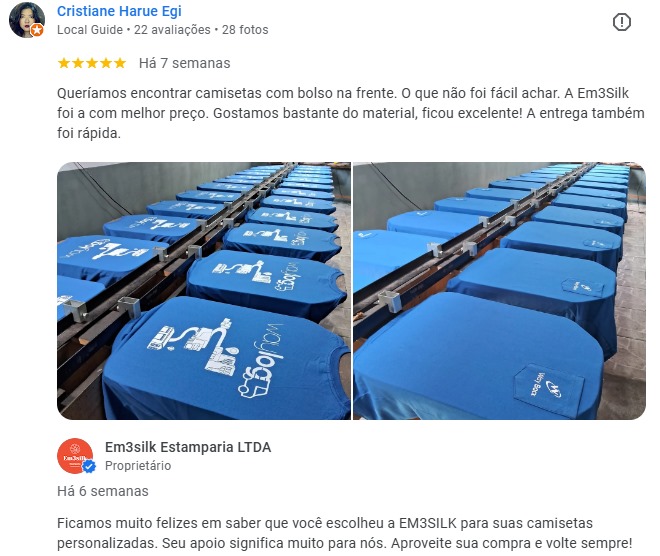Screen dimensions: 660x556
Task: Open Cristiane Harue Egi's profile link
Action: (x=119, y=11)
